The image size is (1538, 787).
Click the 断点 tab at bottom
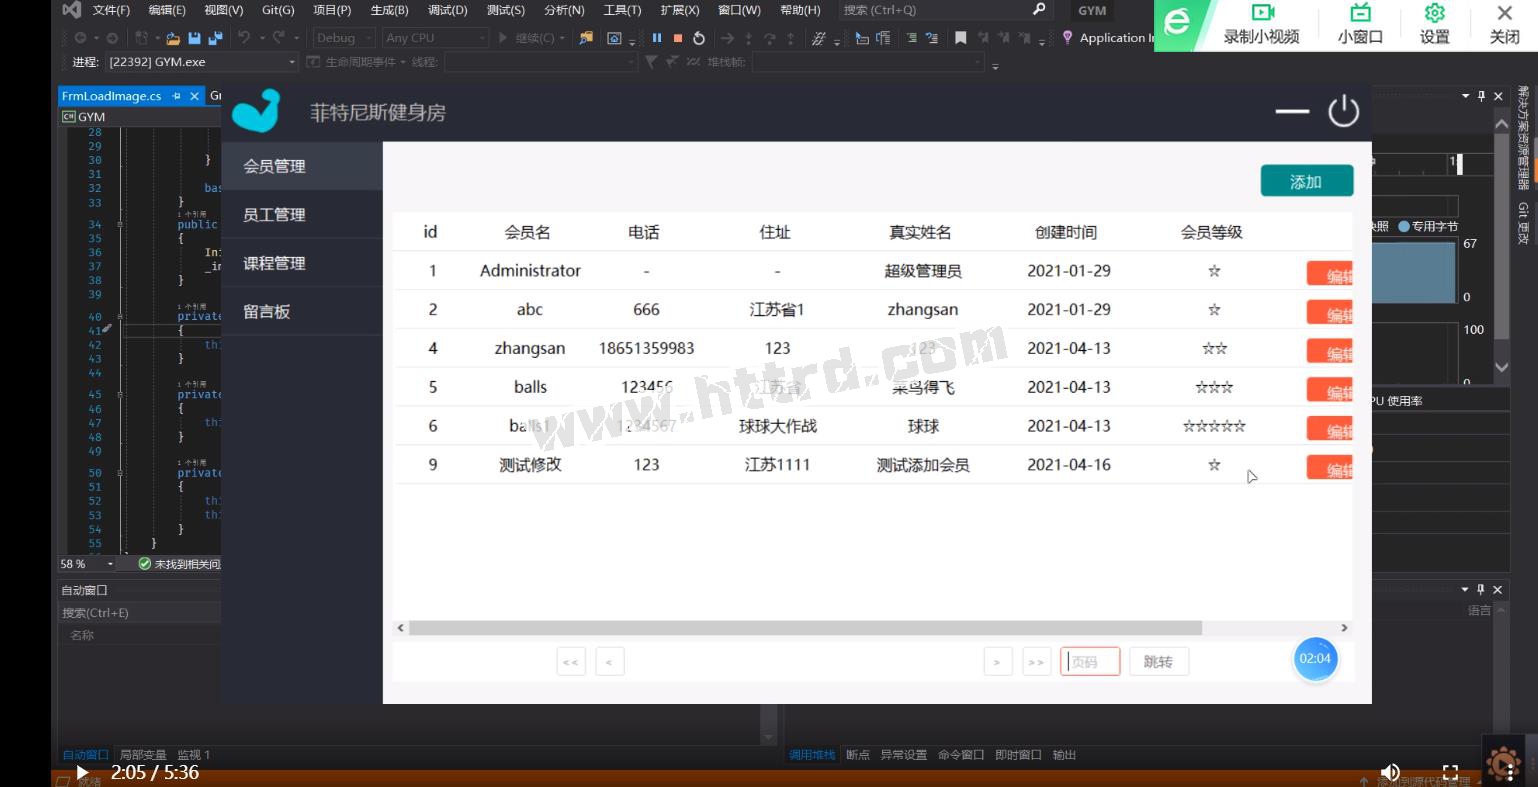858,755
